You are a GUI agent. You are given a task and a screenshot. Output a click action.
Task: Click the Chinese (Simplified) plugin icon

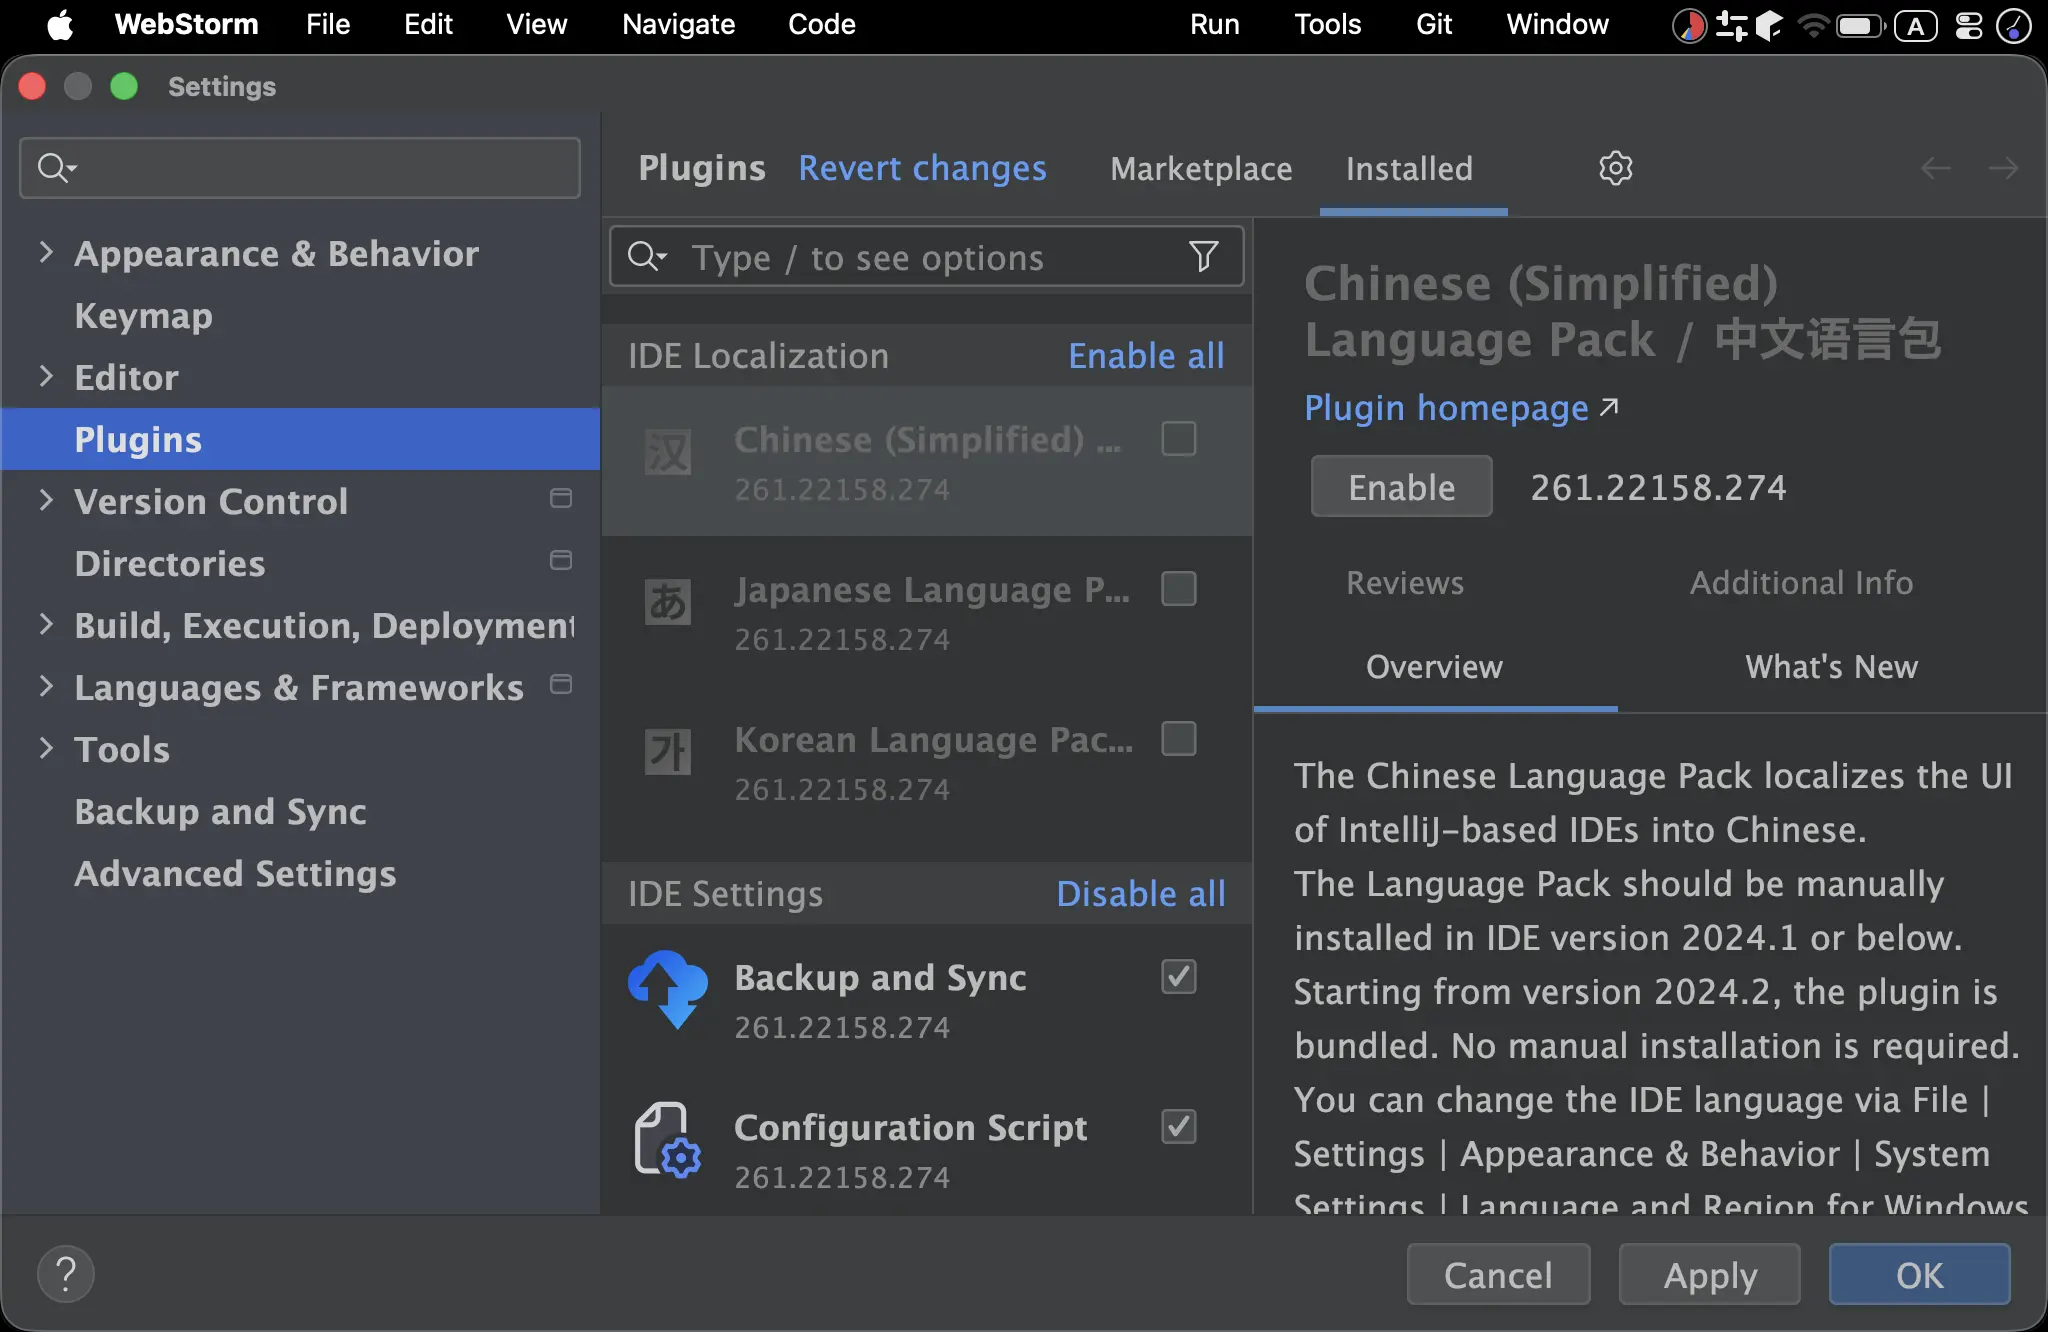(x=668, y=453)
